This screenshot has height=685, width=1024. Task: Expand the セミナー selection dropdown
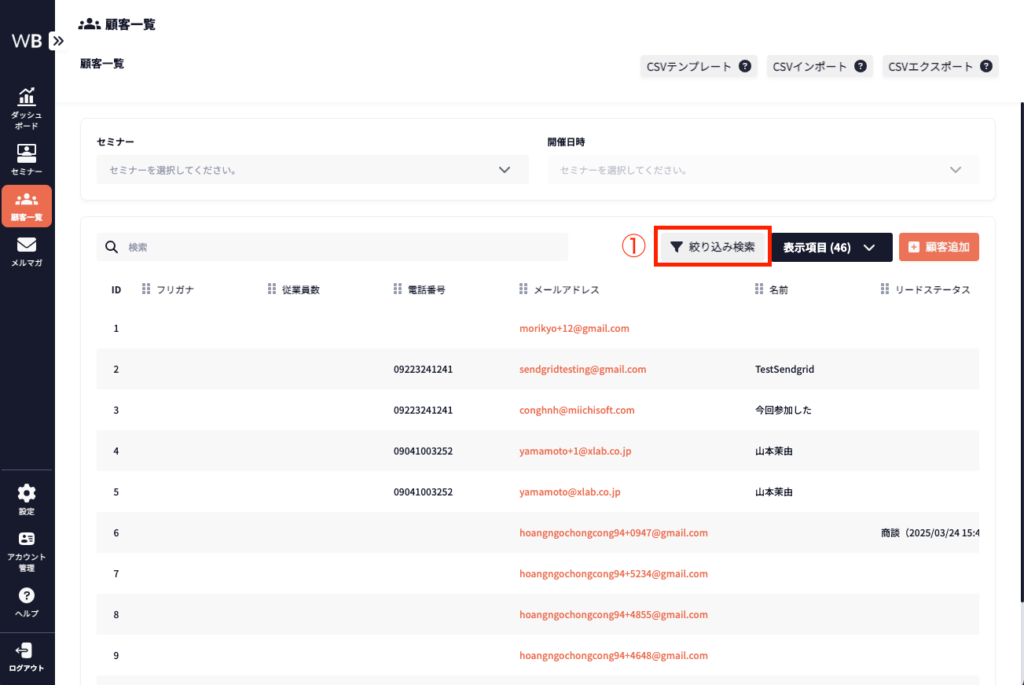coord(504,170)
